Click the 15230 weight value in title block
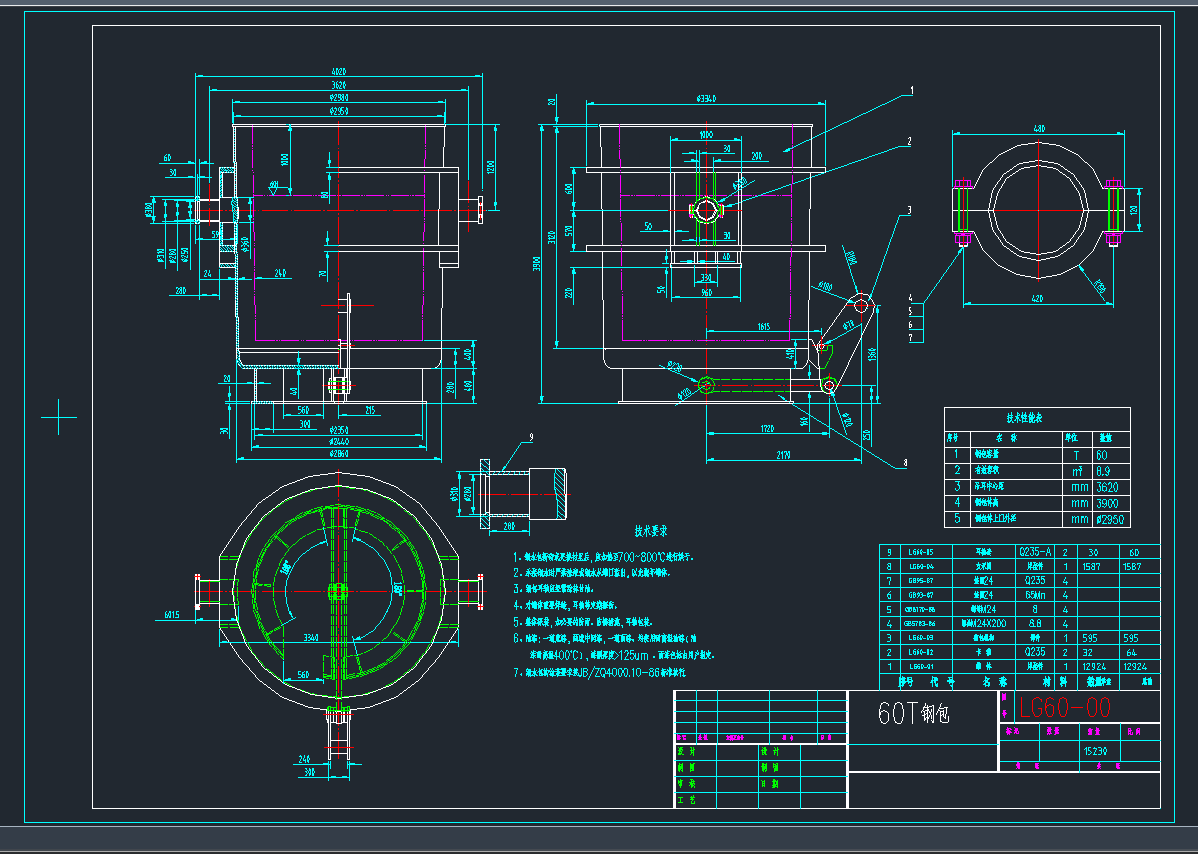Screen dimensions: 1198x854 pyautogui.click(x=1096, y=750)
